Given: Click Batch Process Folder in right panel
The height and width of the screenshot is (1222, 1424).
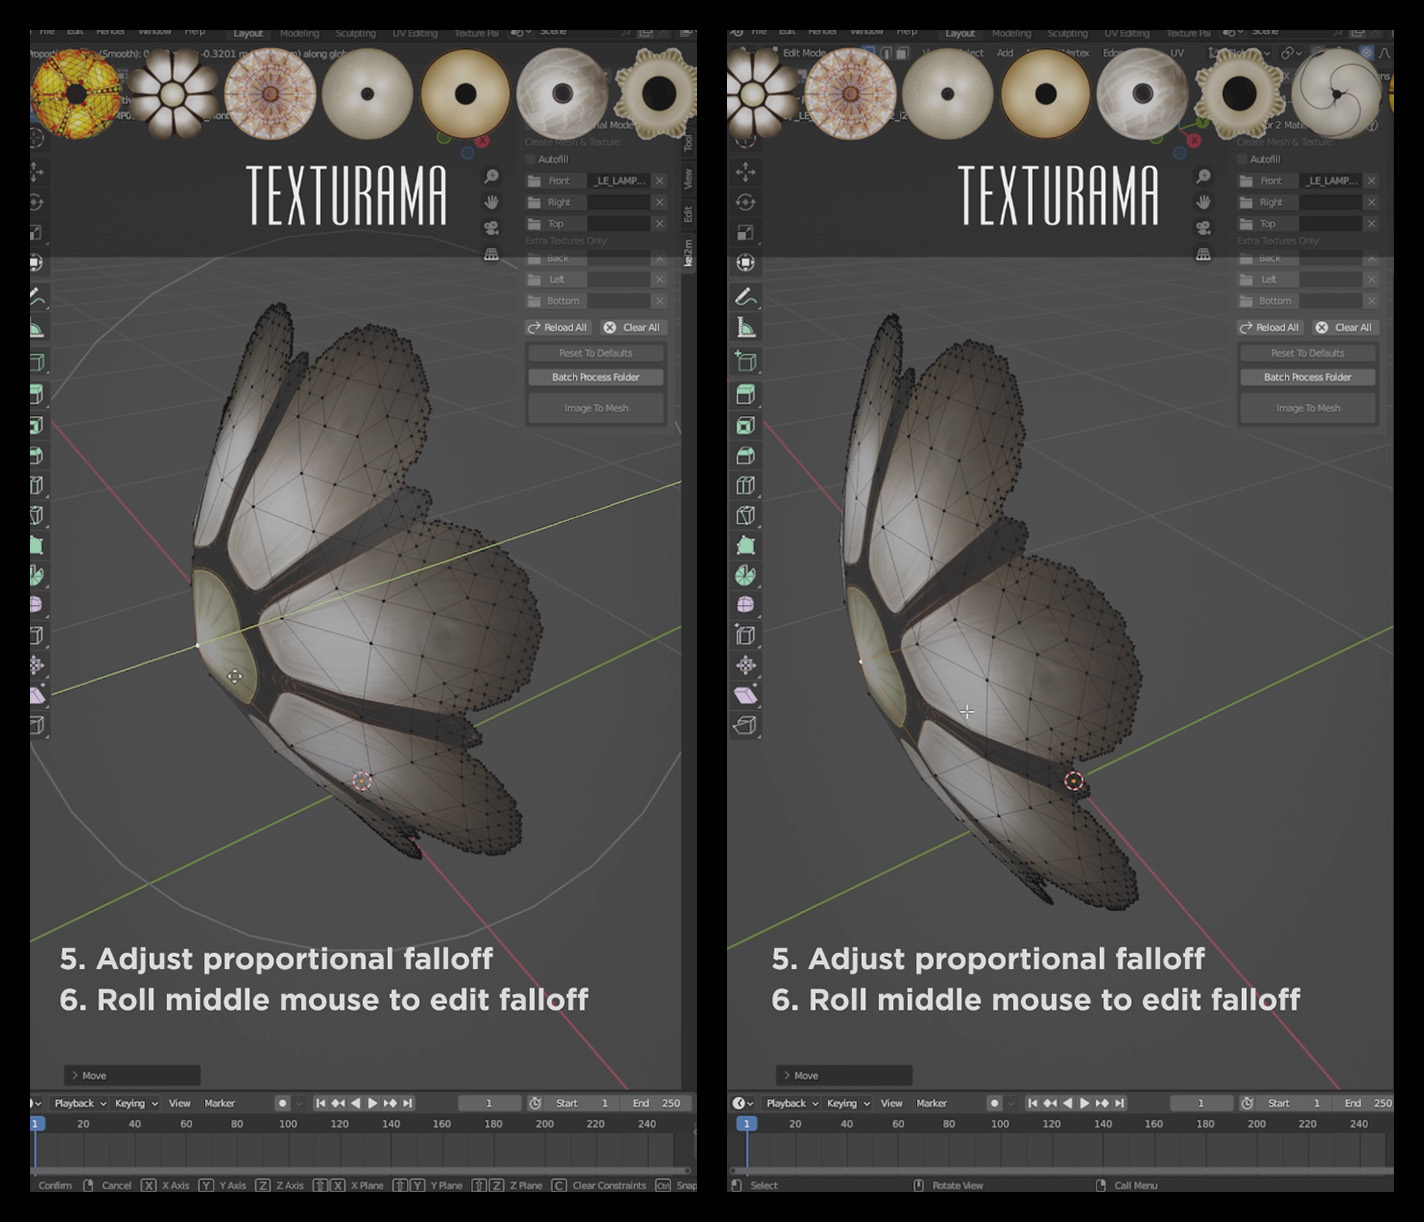Looking at the screenshot, I should pos(1307,377).
